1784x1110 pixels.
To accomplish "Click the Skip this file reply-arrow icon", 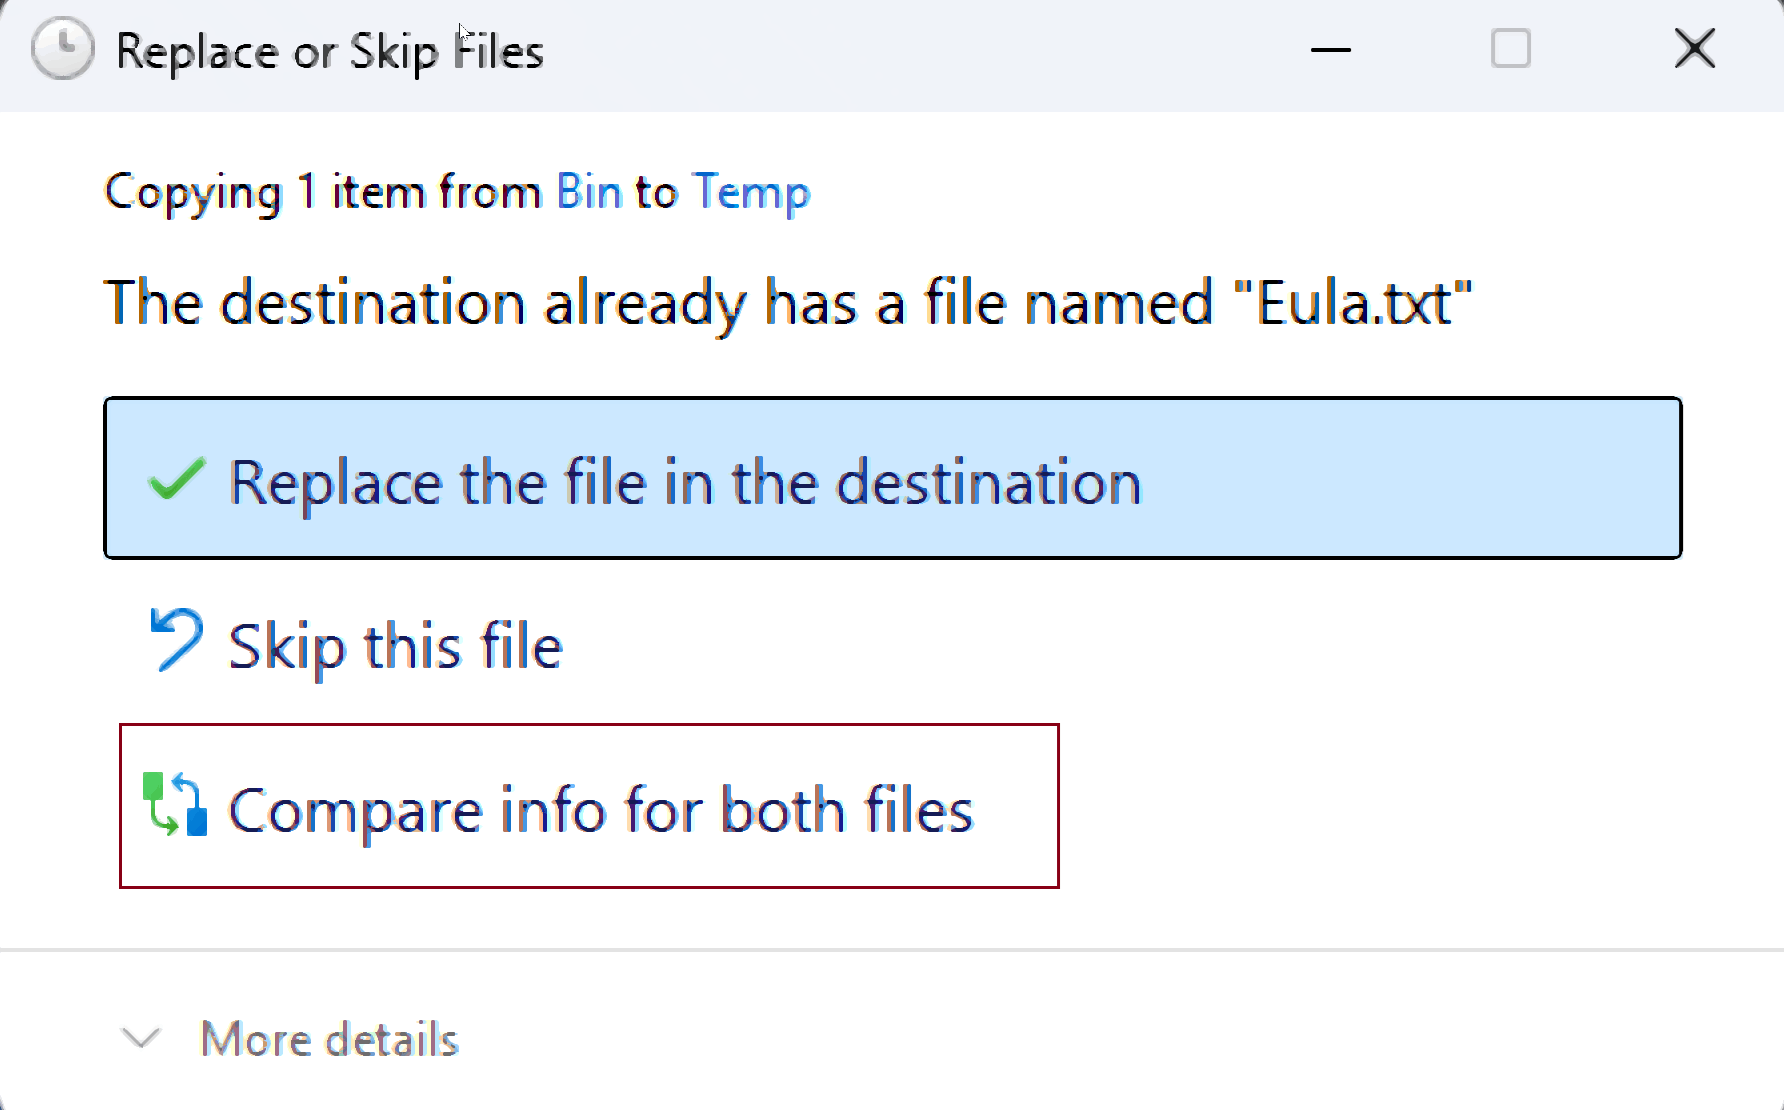I will 175,641.
